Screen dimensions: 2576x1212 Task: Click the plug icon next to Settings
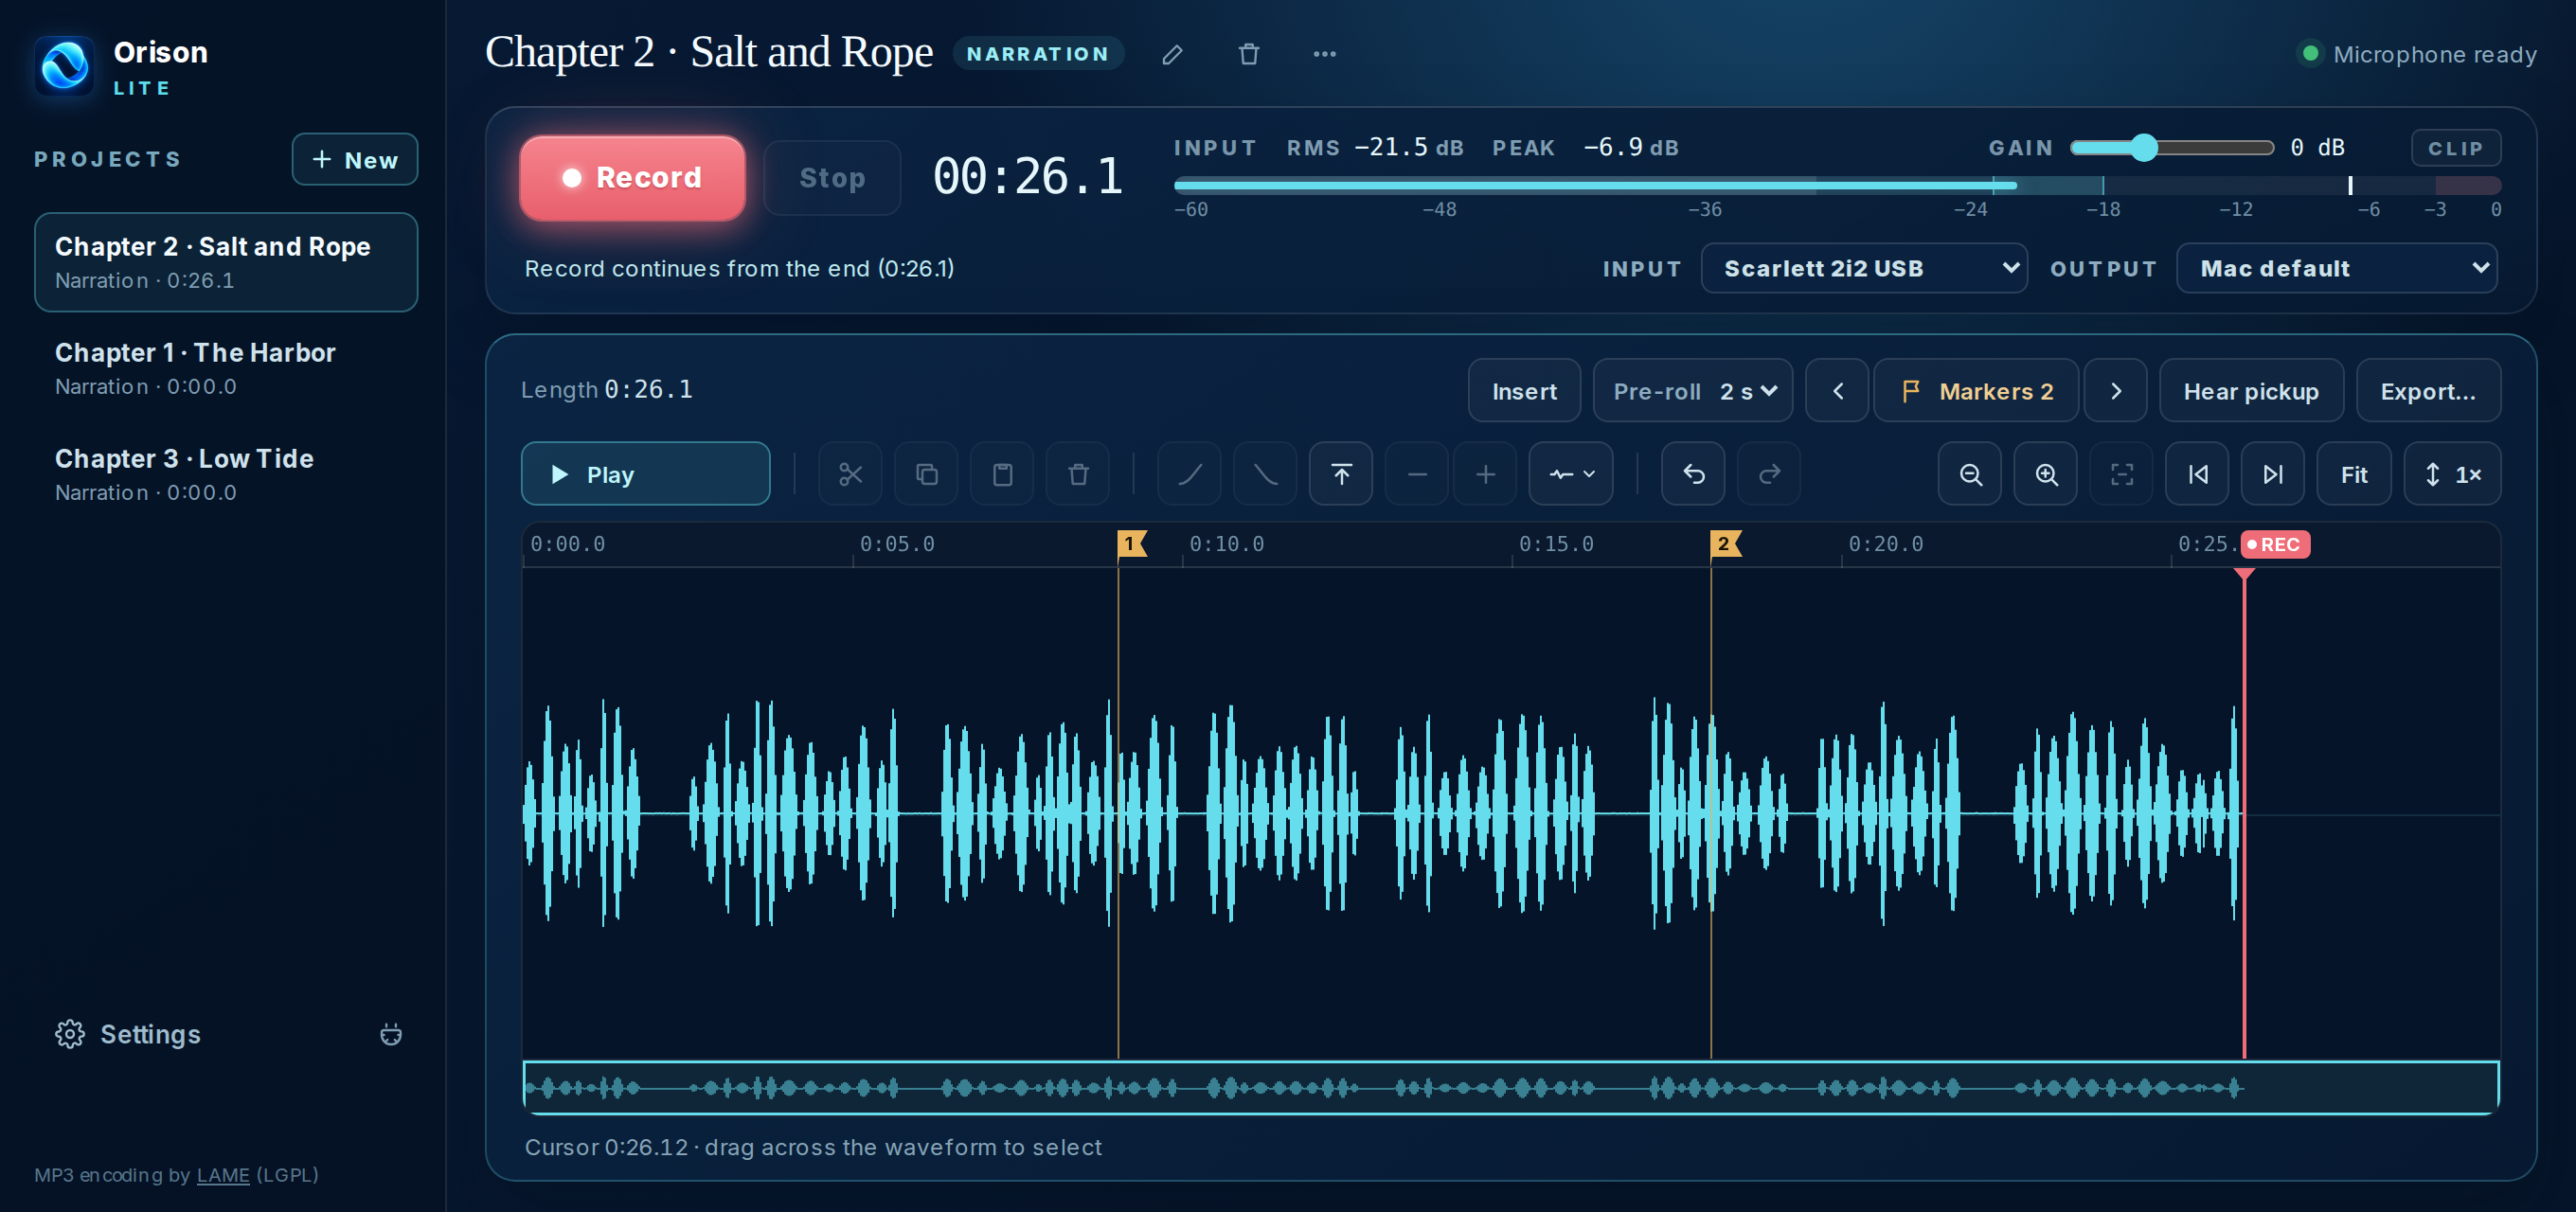(x=391, y=1034)
